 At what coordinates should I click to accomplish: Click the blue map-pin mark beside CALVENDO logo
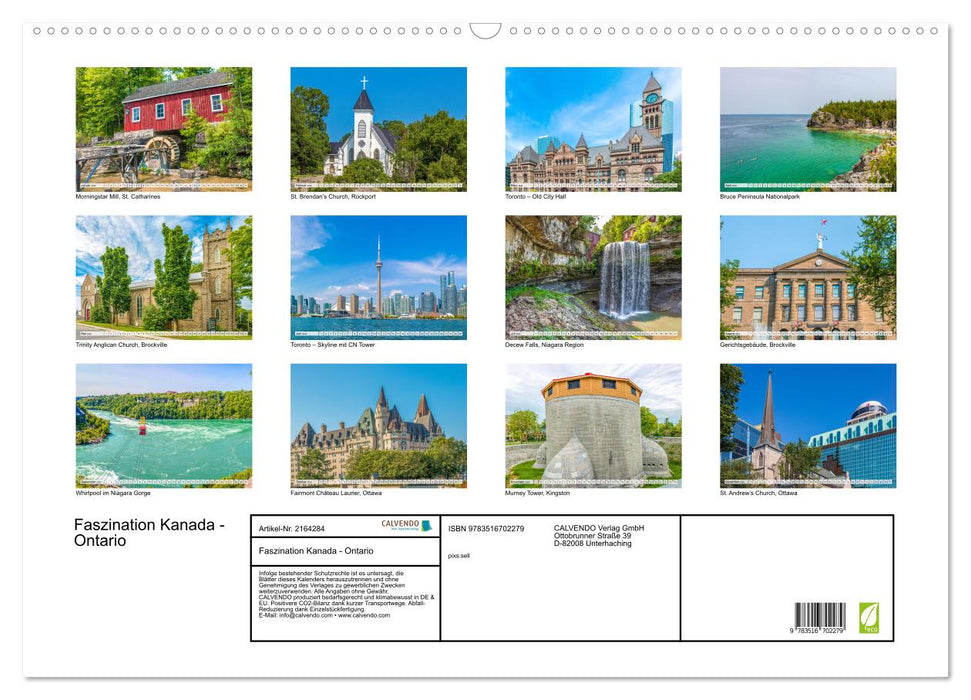[x=427, y=527]
